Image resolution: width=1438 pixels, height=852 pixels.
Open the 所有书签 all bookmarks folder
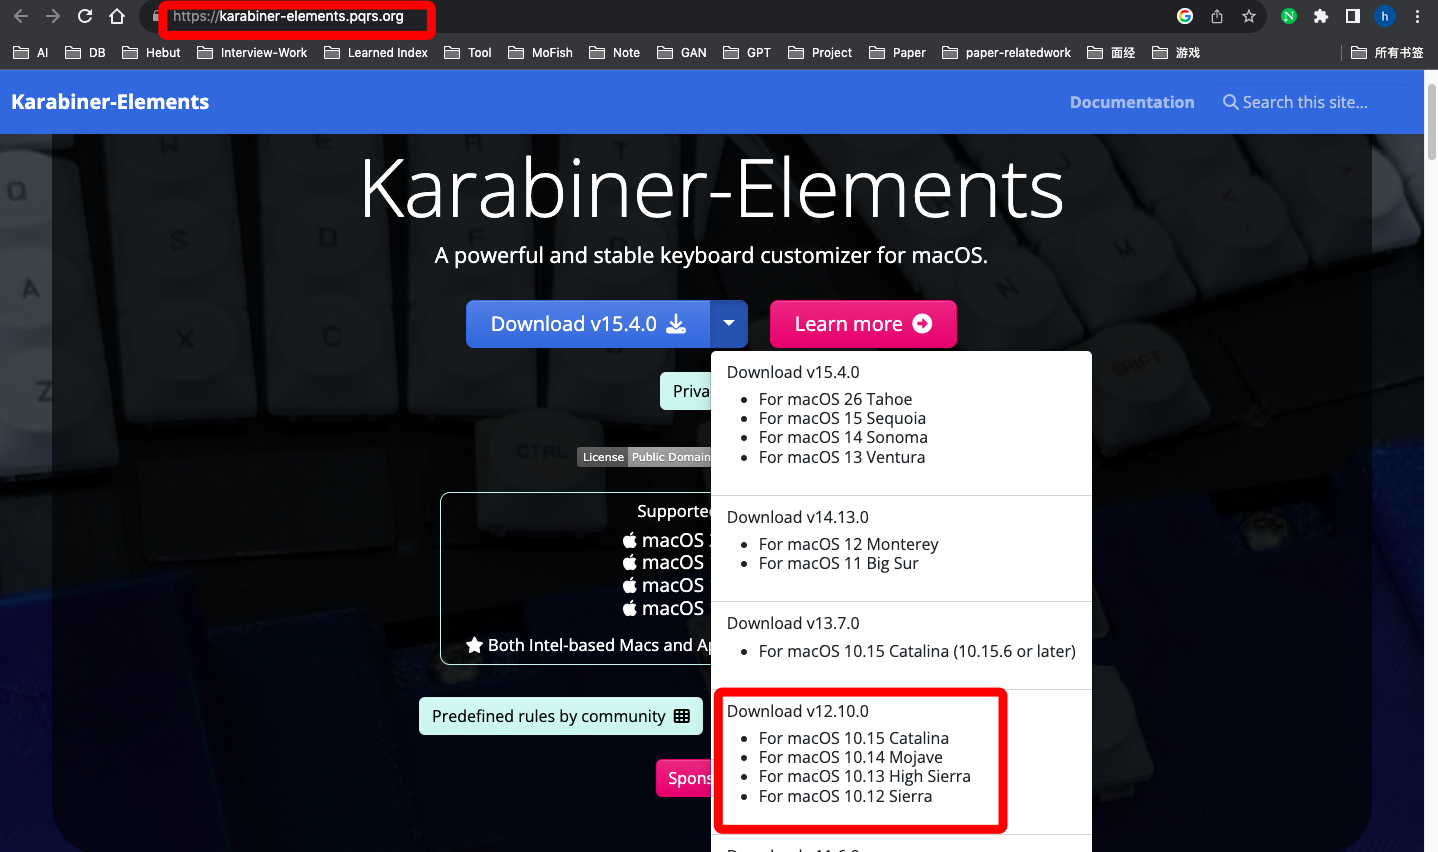click(x=1387, y=52)
